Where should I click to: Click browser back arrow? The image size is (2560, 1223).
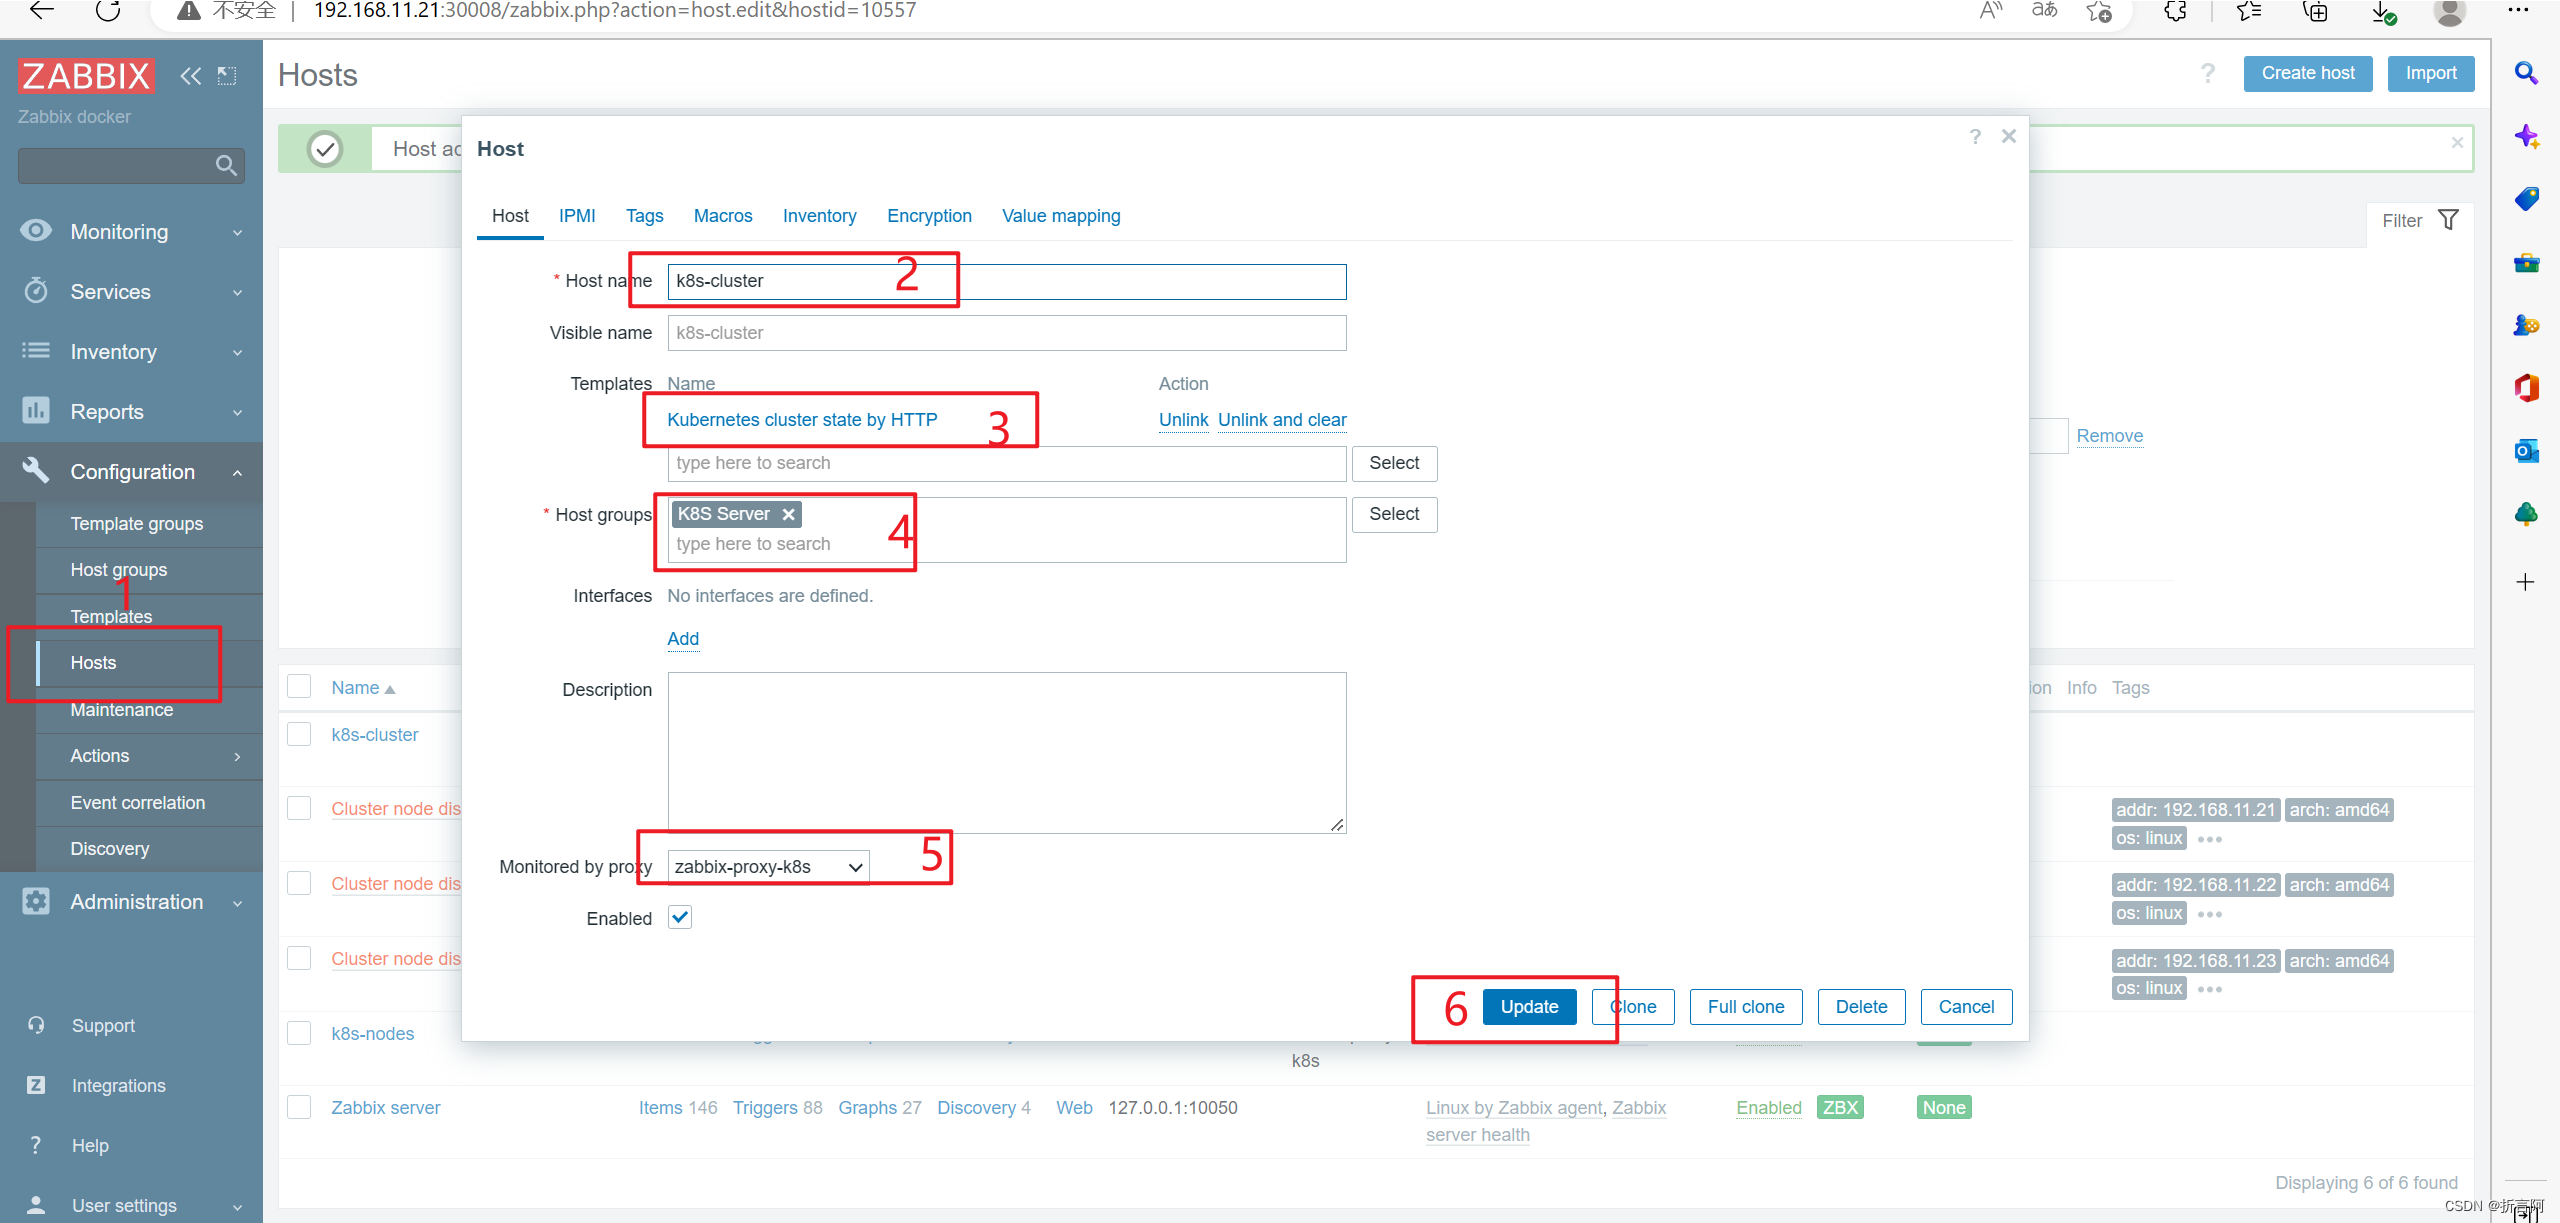(x=42, y=11)
